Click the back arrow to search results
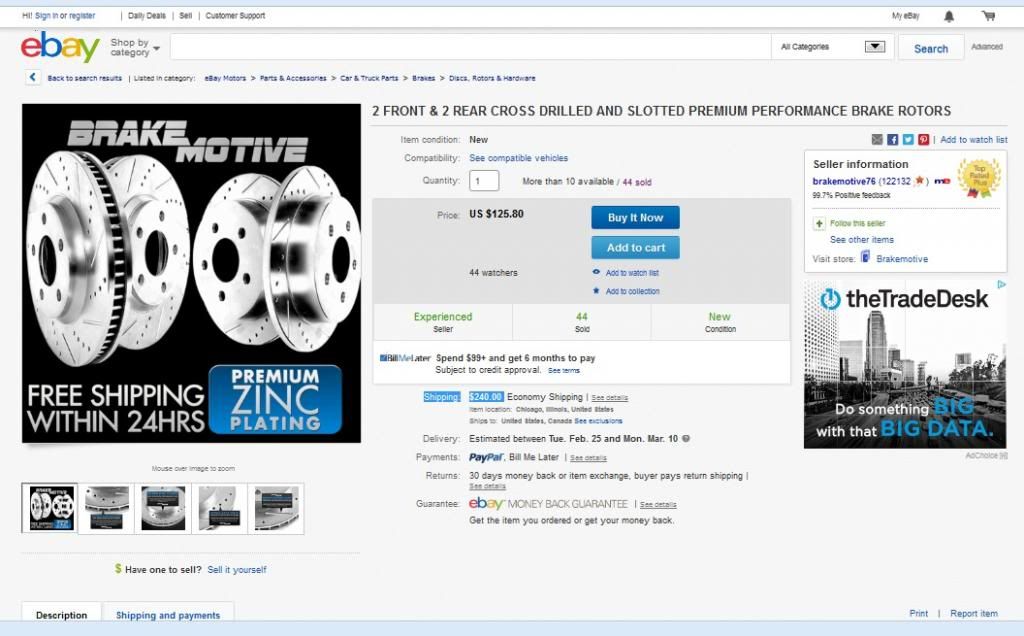Screen dimensions: 1024x636 [x=33, y=78]
